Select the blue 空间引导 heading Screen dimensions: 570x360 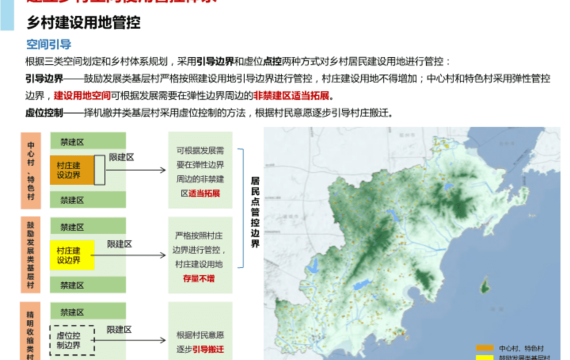click(49, 44)
